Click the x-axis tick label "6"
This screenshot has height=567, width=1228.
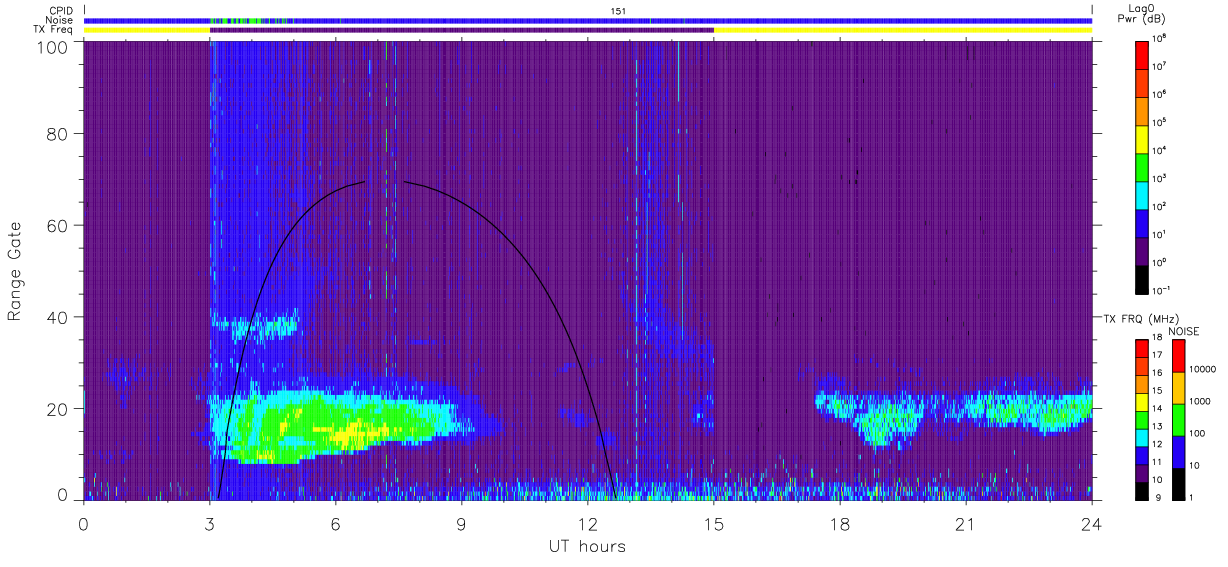(x=335, y=524)
